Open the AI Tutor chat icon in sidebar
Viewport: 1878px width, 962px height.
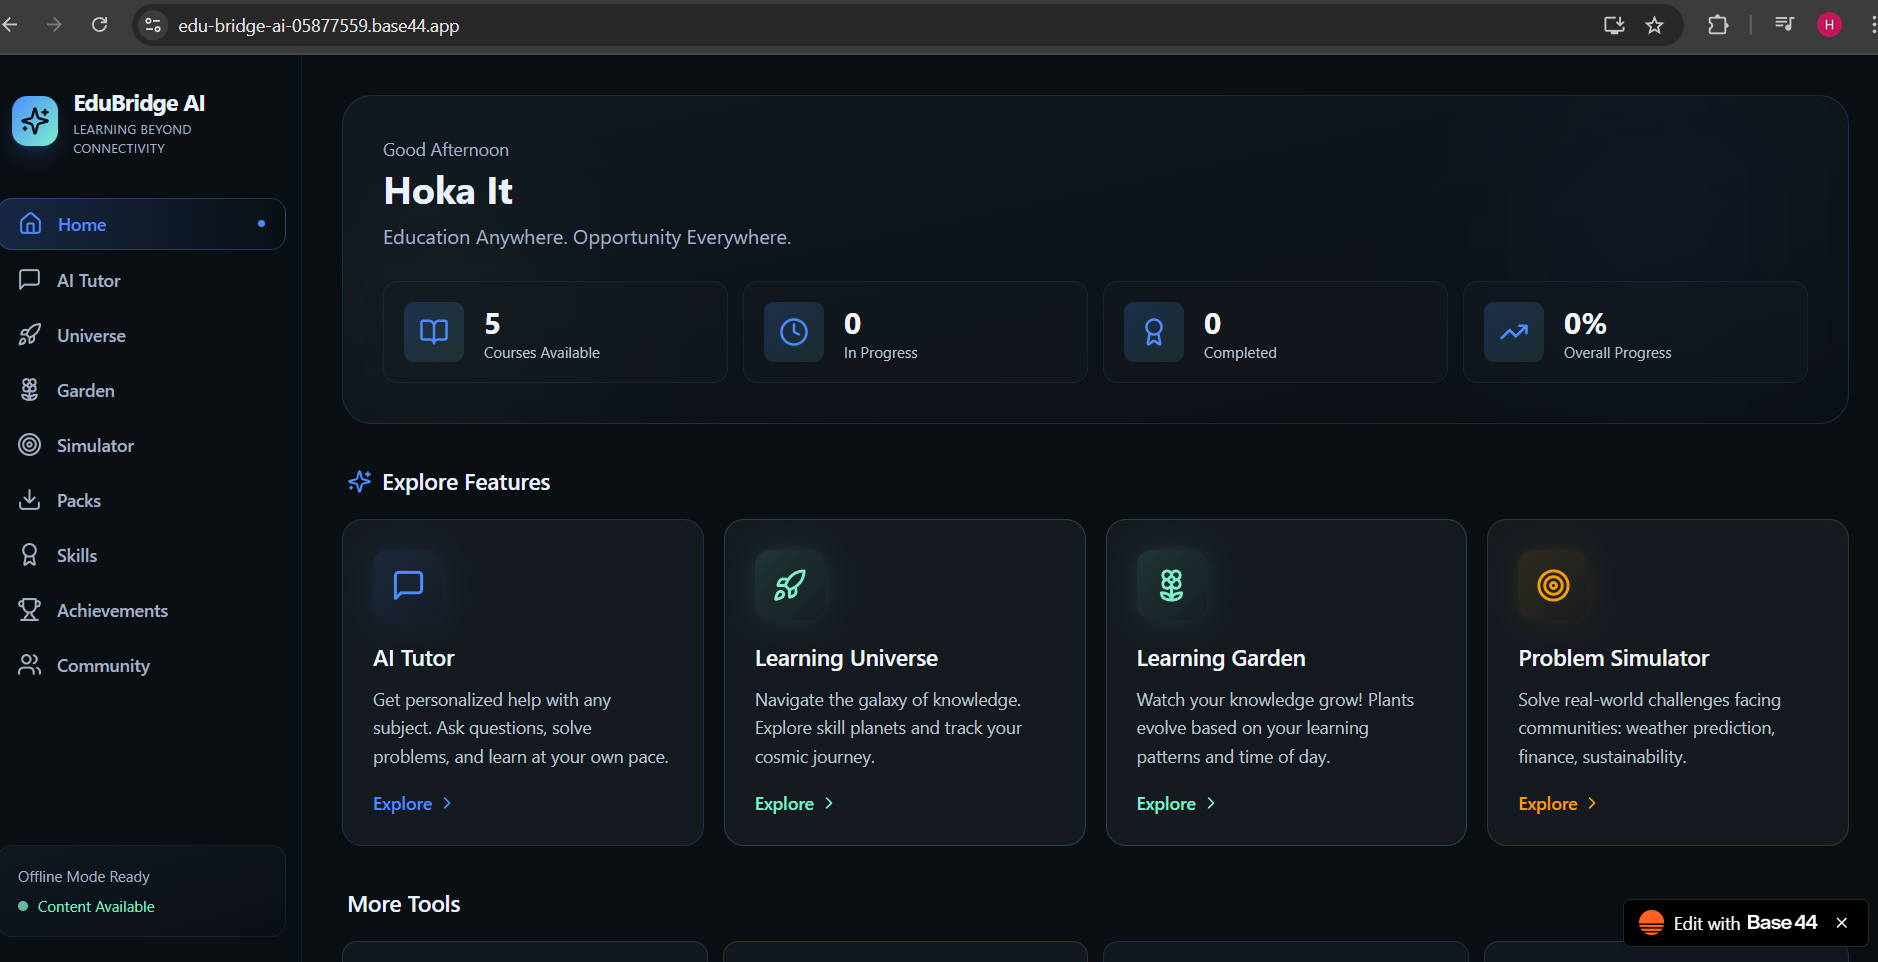[29, 280]
